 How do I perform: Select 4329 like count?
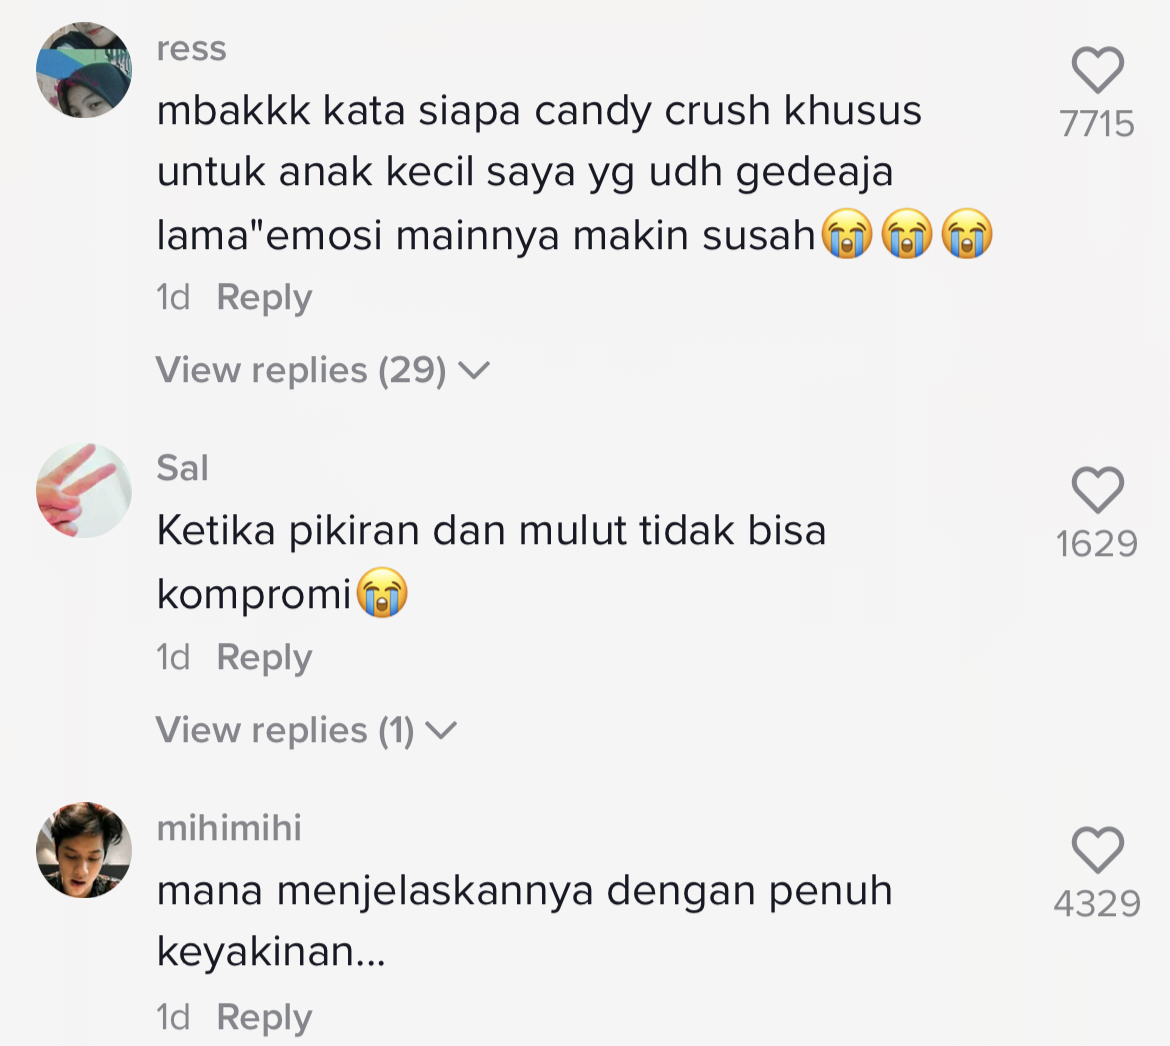coord(1097,903)
